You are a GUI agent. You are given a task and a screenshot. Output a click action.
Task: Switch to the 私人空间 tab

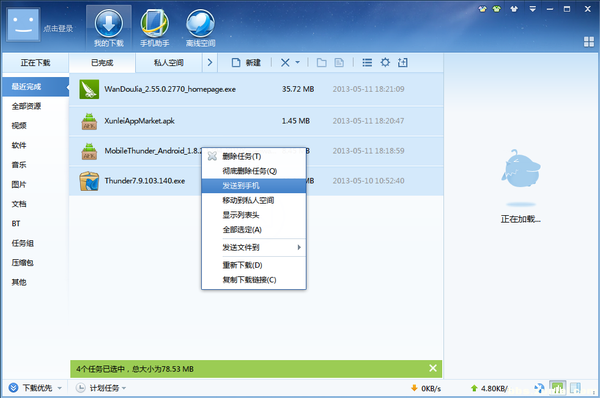pos(168,63)
